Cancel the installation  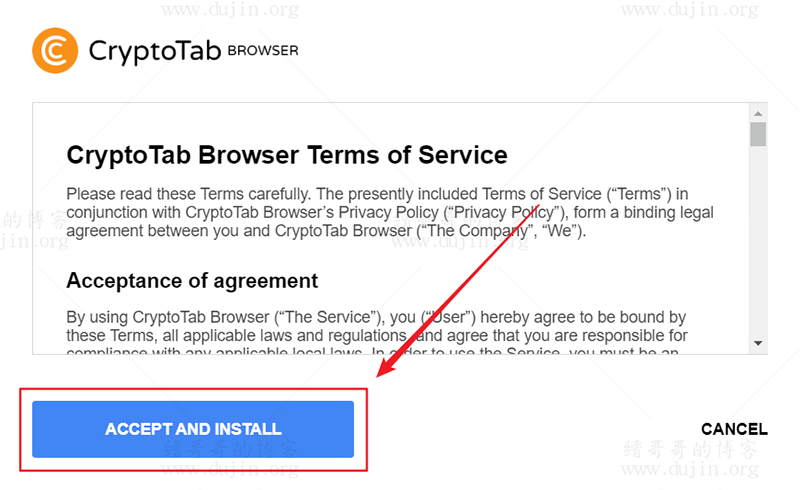734,429
